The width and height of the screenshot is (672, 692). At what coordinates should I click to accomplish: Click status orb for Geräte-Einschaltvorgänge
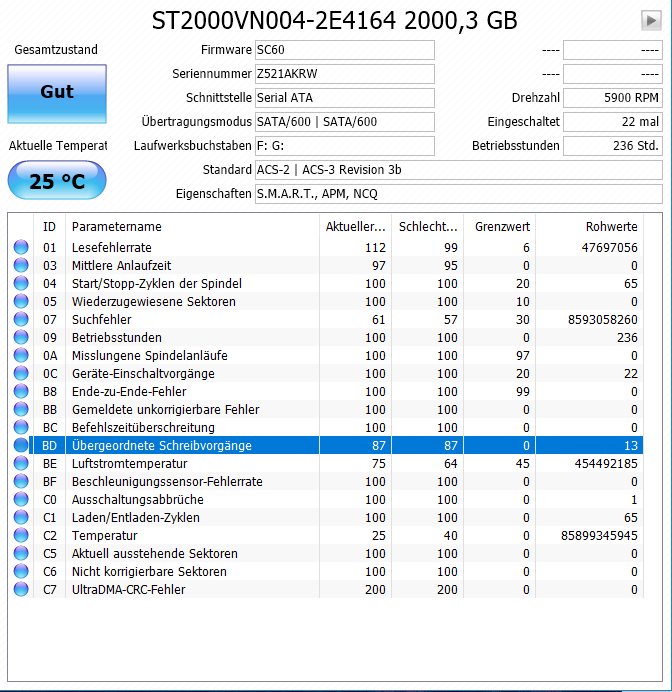[x=21, y=373]
